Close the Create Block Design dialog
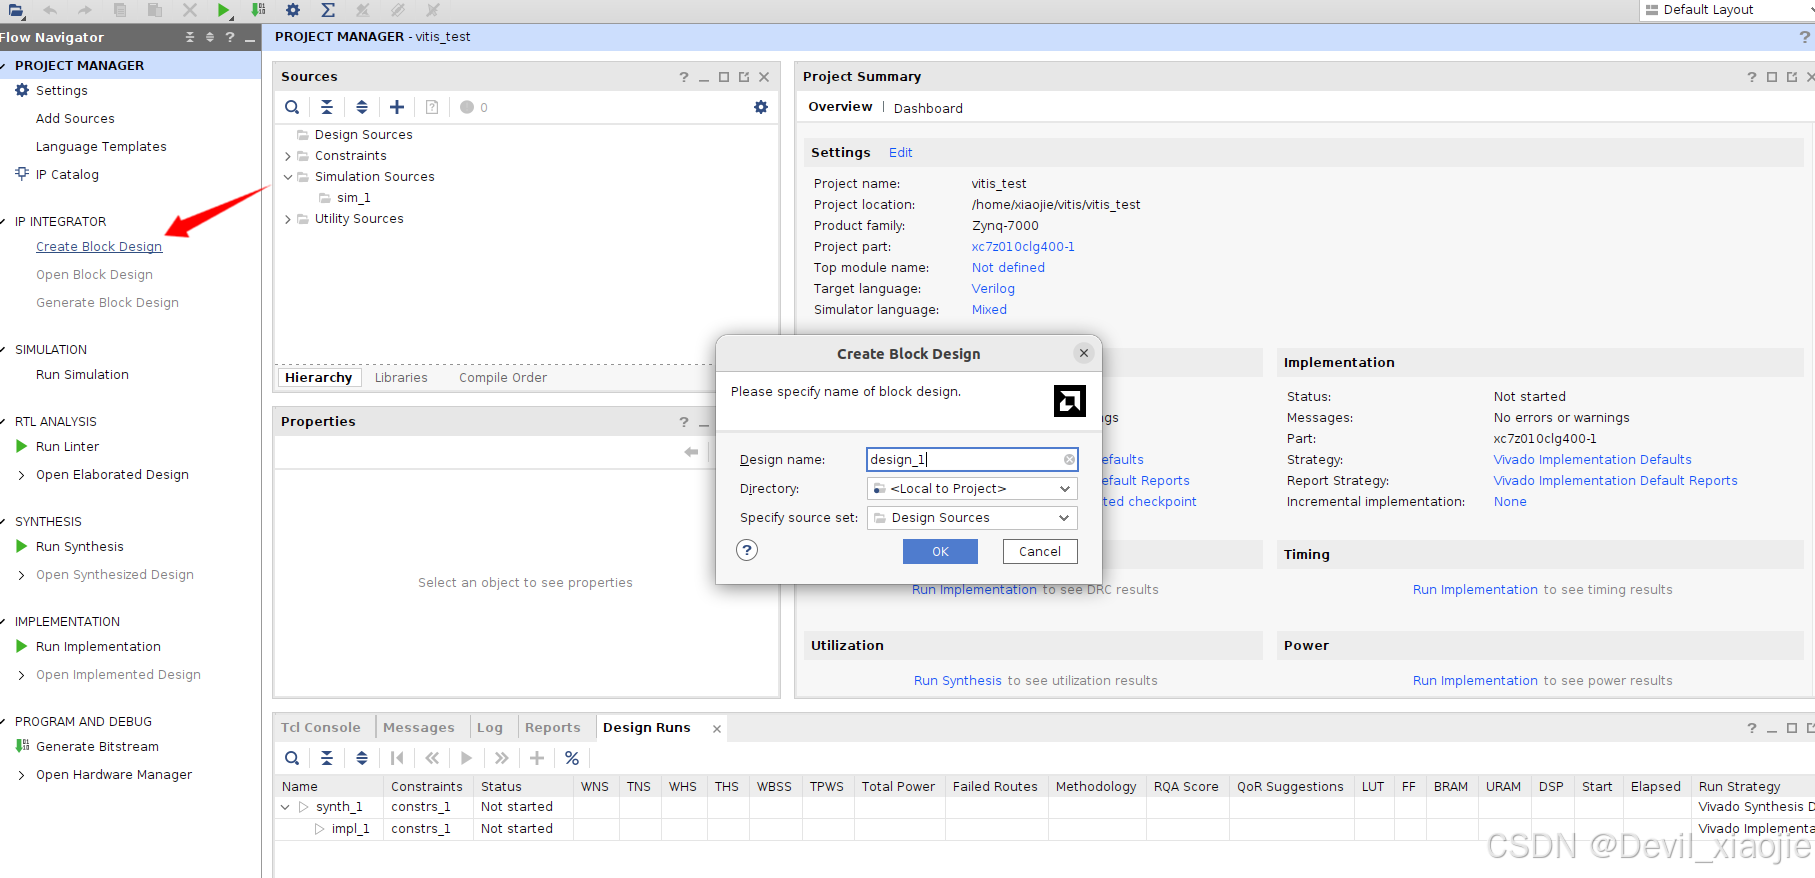Image resolution: width=1815 pixels, height=878 pixels. tap(1083, 353)
